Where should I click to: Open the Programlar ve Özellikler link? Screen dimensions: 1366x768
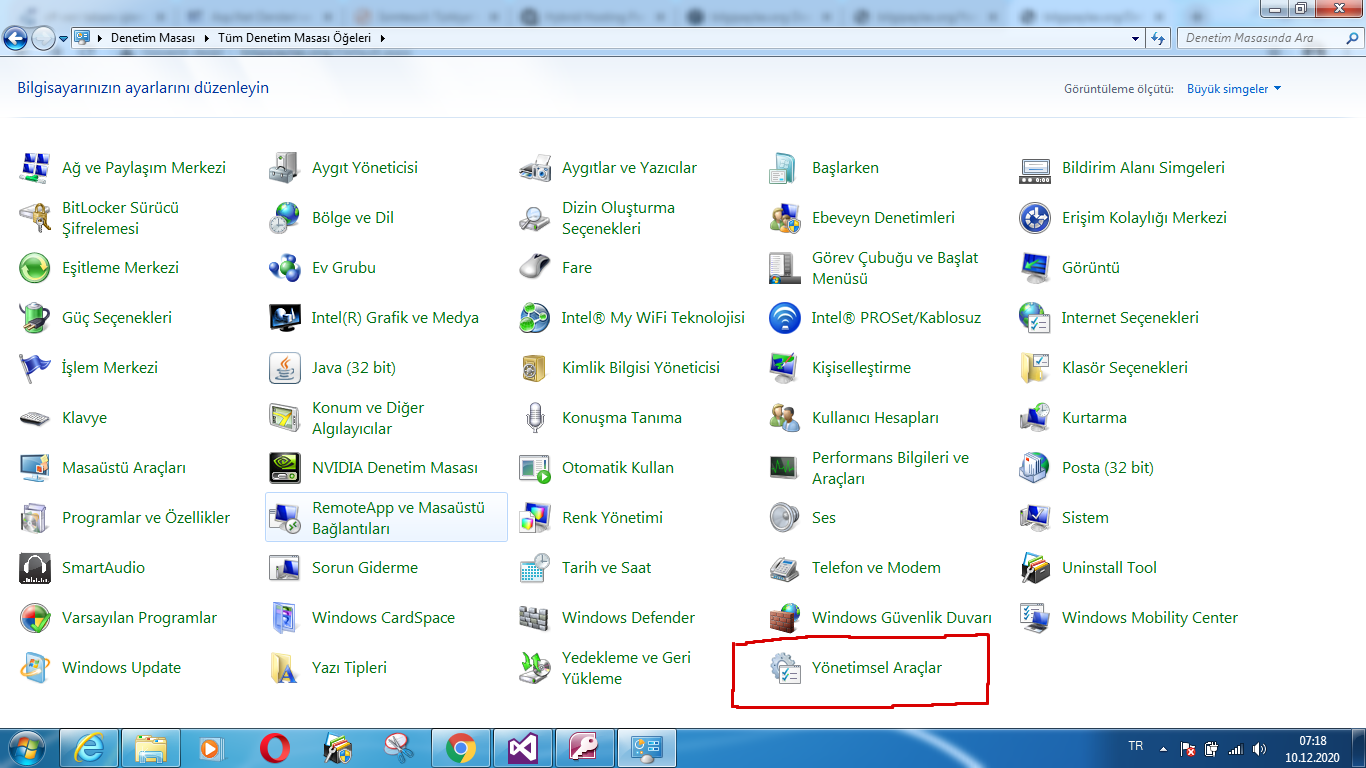(146, 518)
